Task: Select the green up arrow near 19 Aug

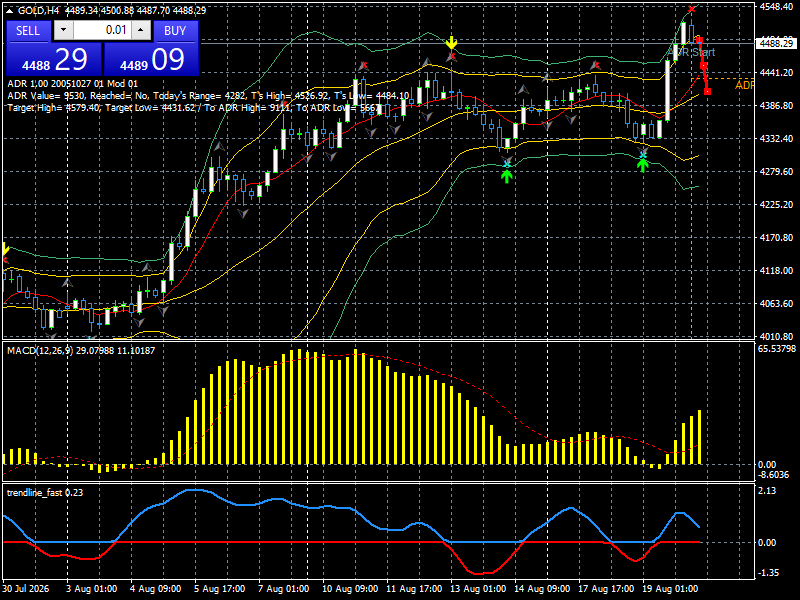Action: click(643, 165)
